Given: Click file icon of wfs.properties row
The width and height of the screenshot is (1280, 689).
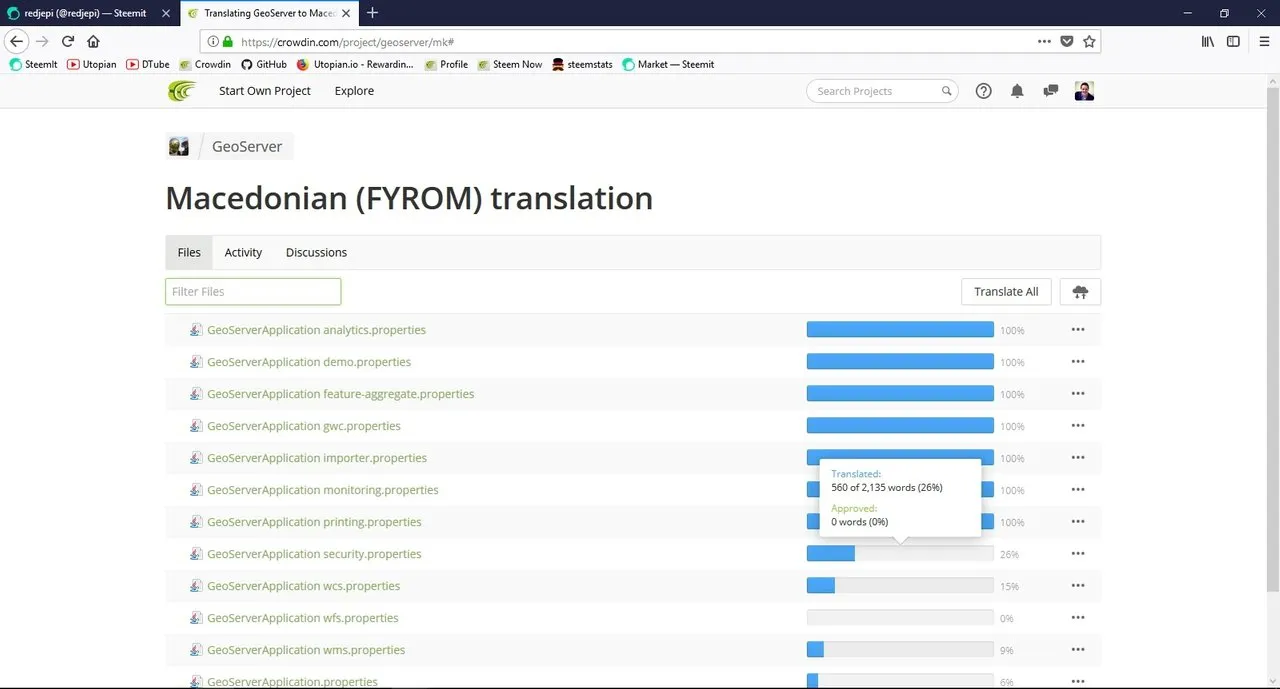Looking at the screenshot, I should pyautogui.click(x=196, y=618).
